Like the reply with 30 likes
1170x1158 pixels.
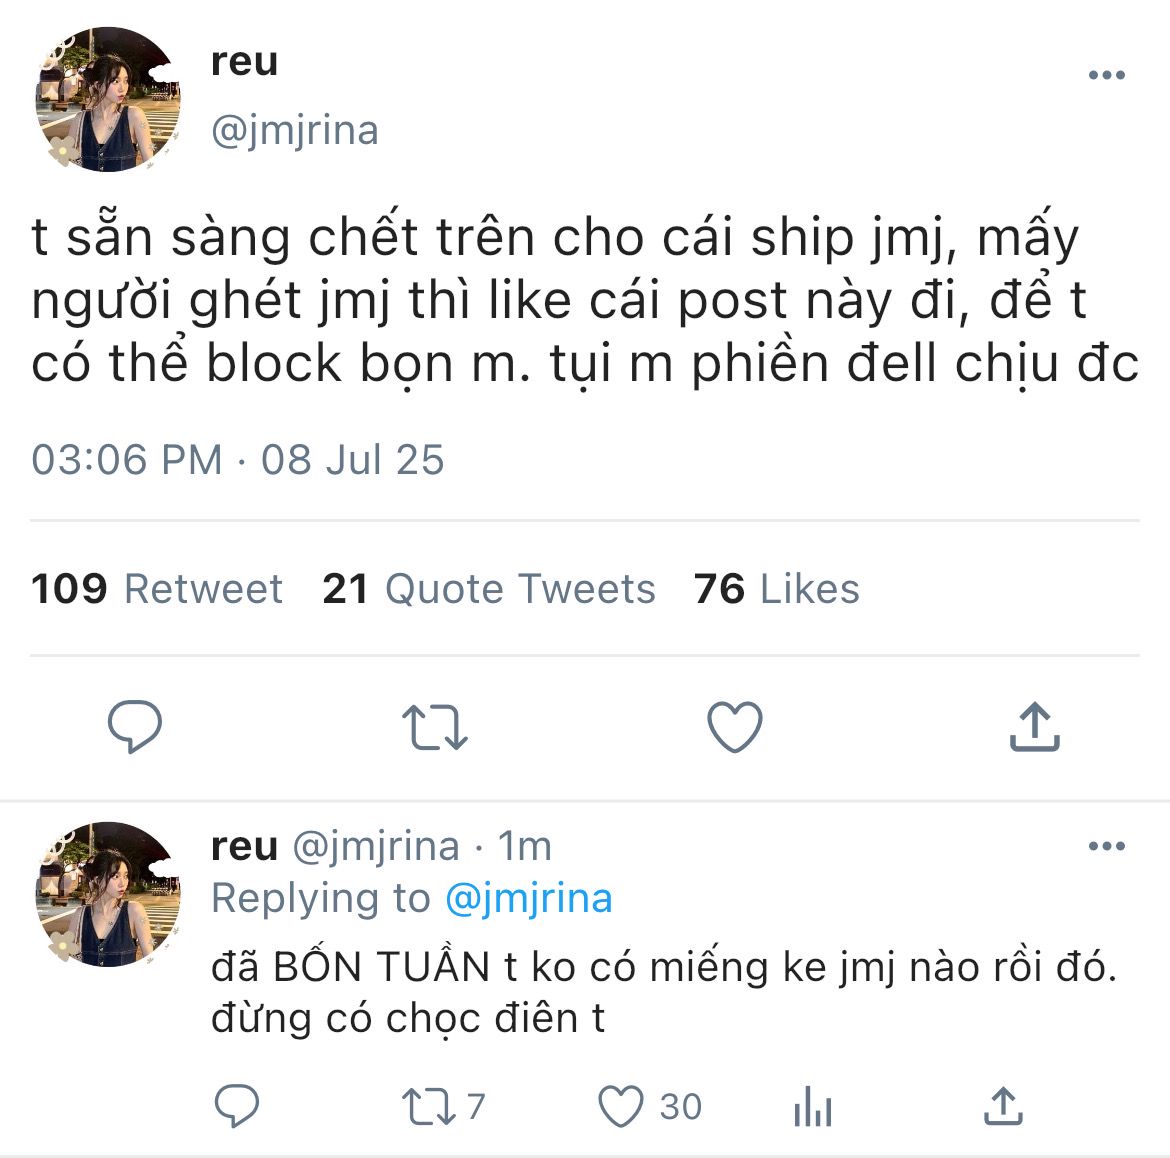[x=621, y=1107]
